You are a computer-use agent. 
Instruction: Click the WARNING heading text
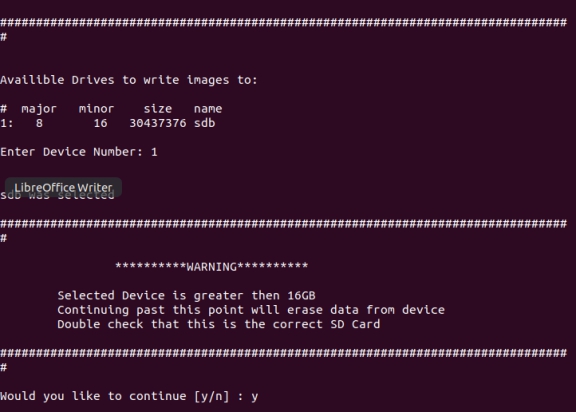point(212,267)
